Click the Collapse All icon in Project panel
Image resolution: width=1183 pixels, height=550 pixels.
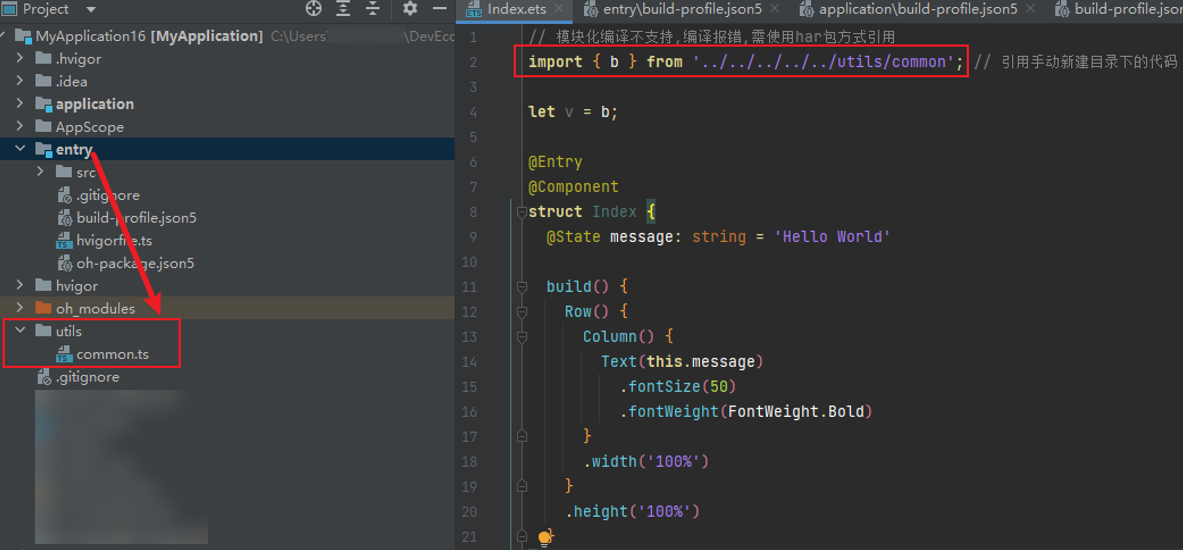(372, 9)
